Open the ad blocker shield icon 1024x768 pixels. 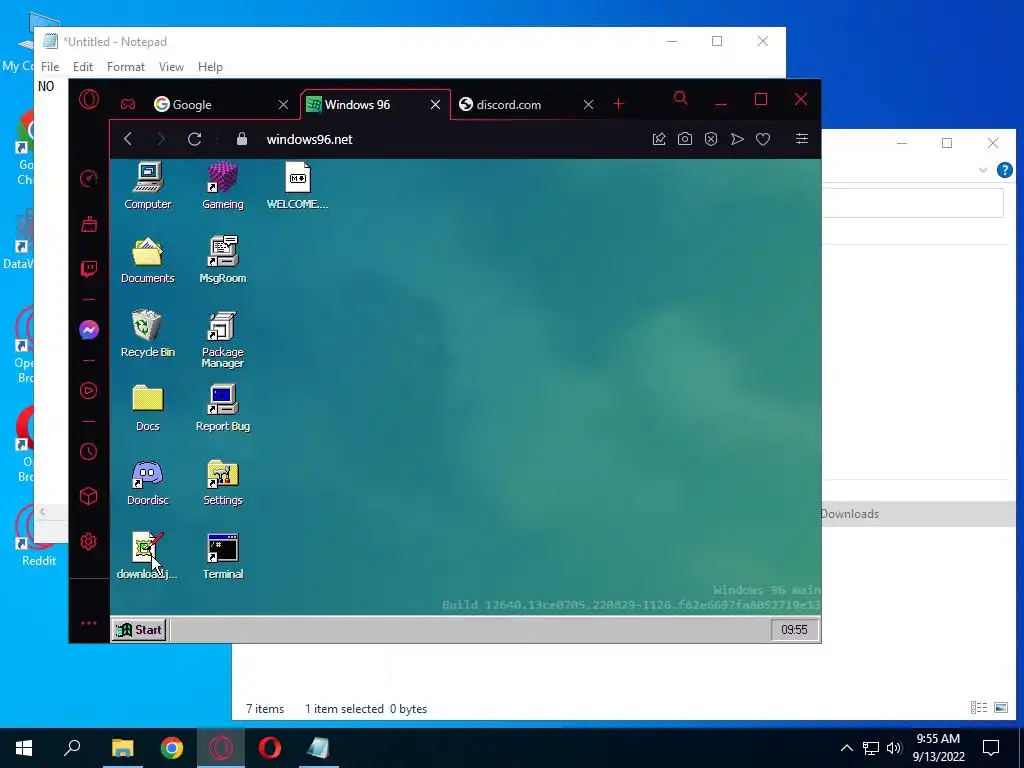tap(711, 139)
